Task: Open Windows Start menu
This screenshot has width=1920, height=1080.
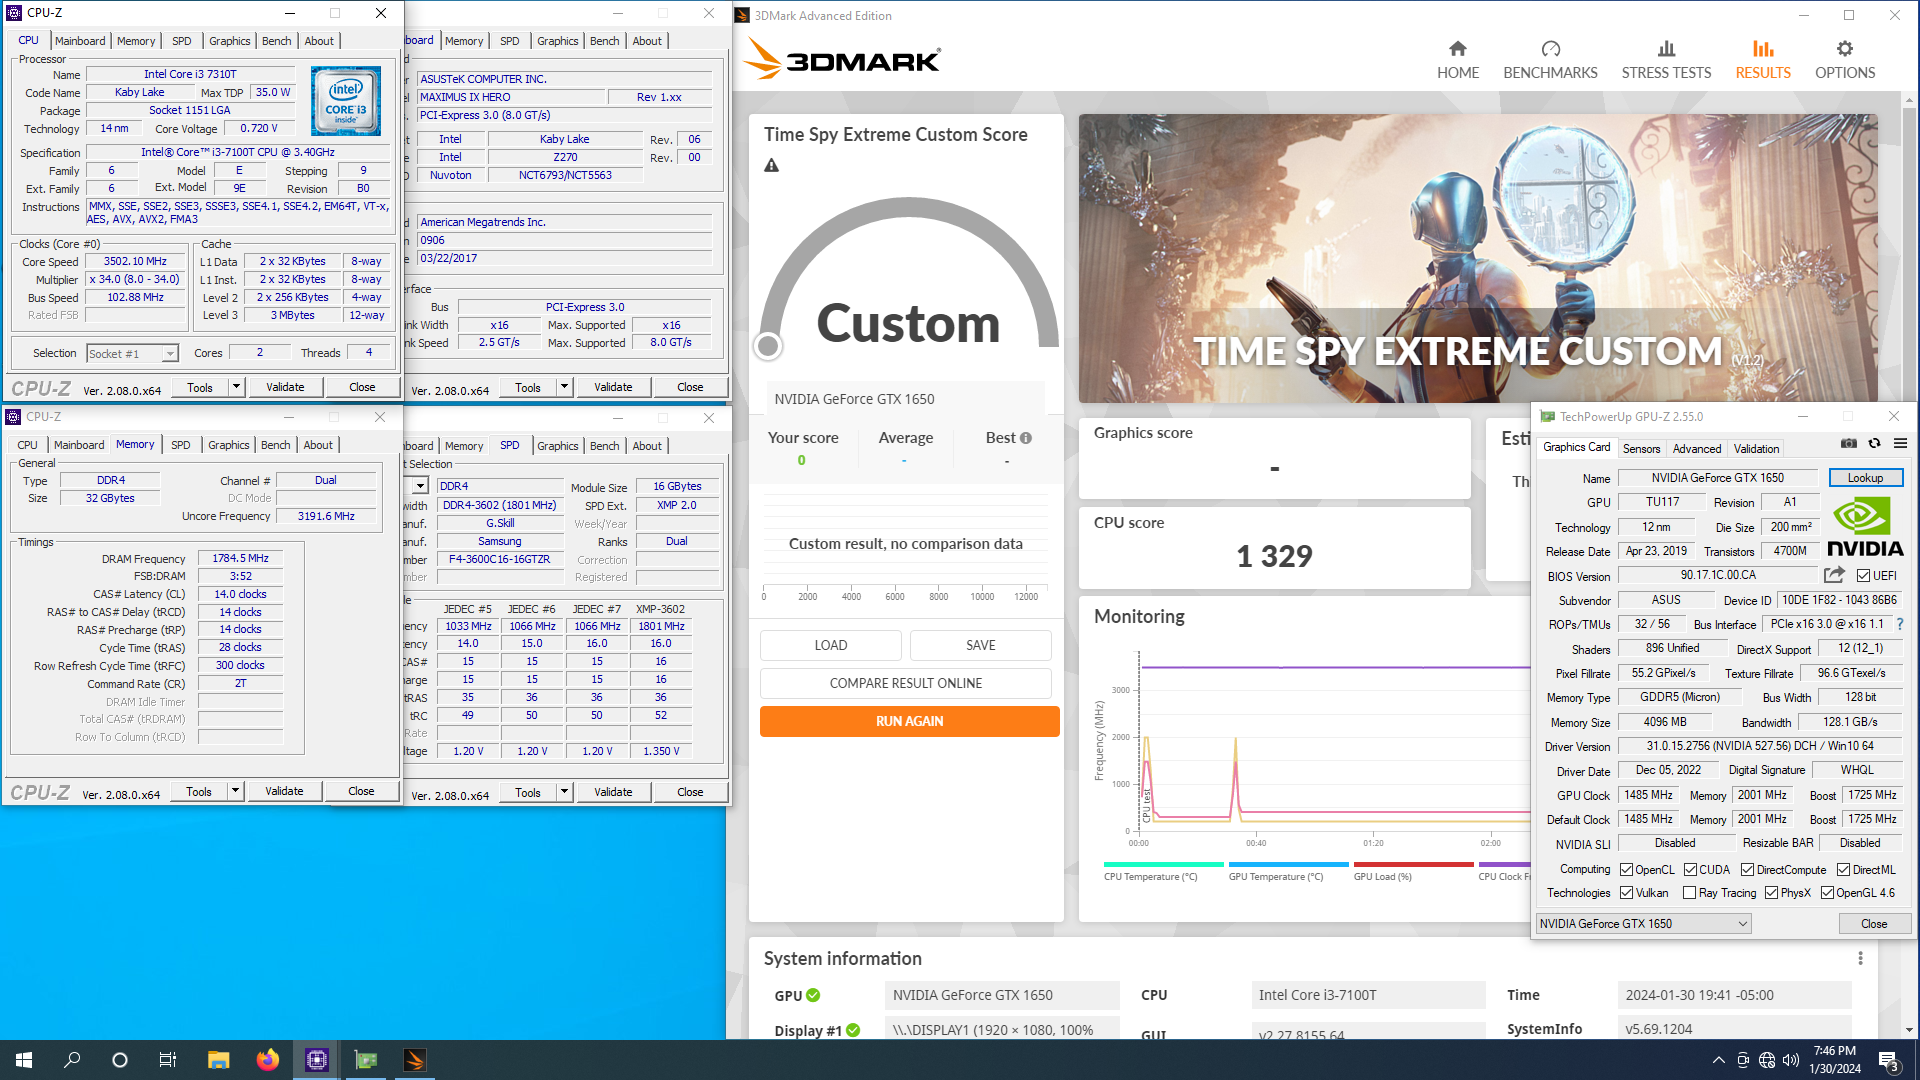Action: pos(24,1060)
